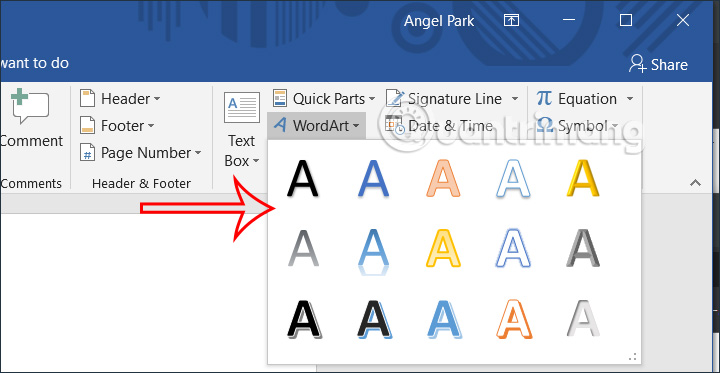Pick the blue fill light shadow WordArt, third row
The width and height of the screenshot is (720, 373).
coord(444,319)
